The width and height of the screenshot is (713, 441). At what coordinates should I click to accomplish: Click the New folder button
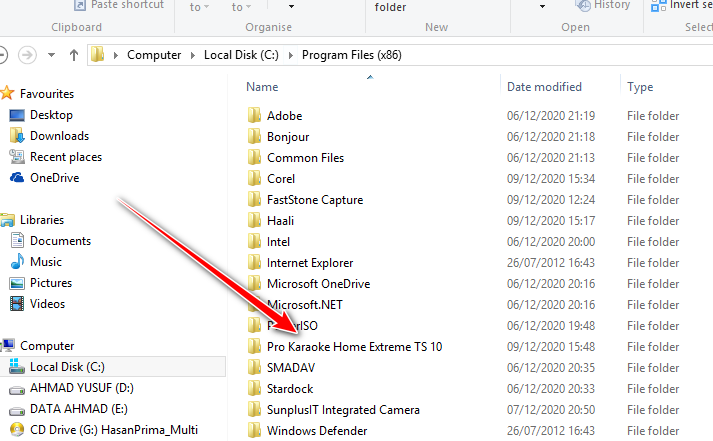390,7
